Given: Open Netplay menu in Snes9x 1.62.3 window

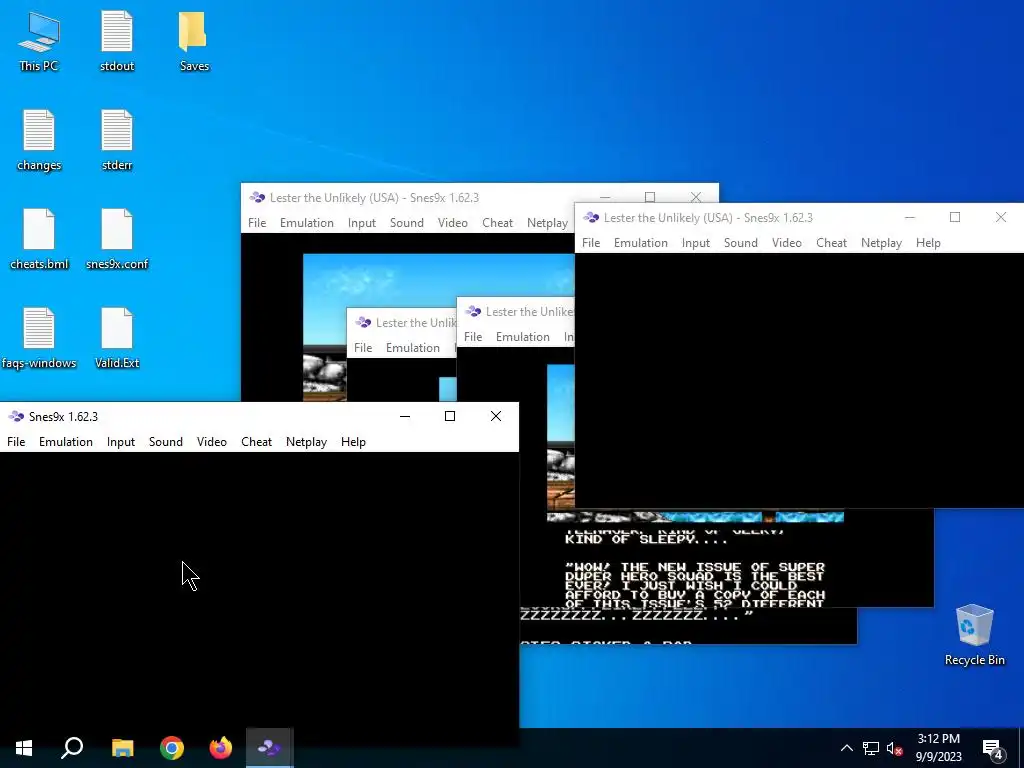Looking at the screenshot, I should click(x=306, y=442).
